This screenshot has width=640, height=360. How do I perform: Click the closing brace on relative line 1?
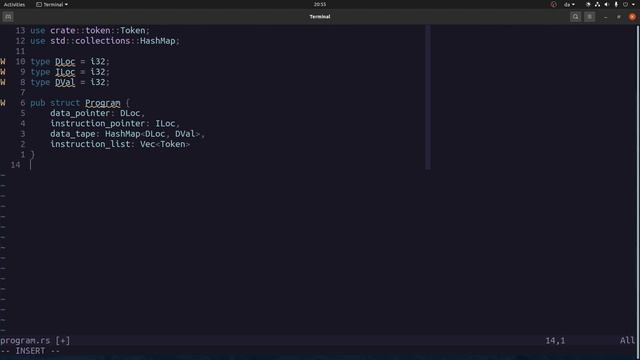click(33, 154)
